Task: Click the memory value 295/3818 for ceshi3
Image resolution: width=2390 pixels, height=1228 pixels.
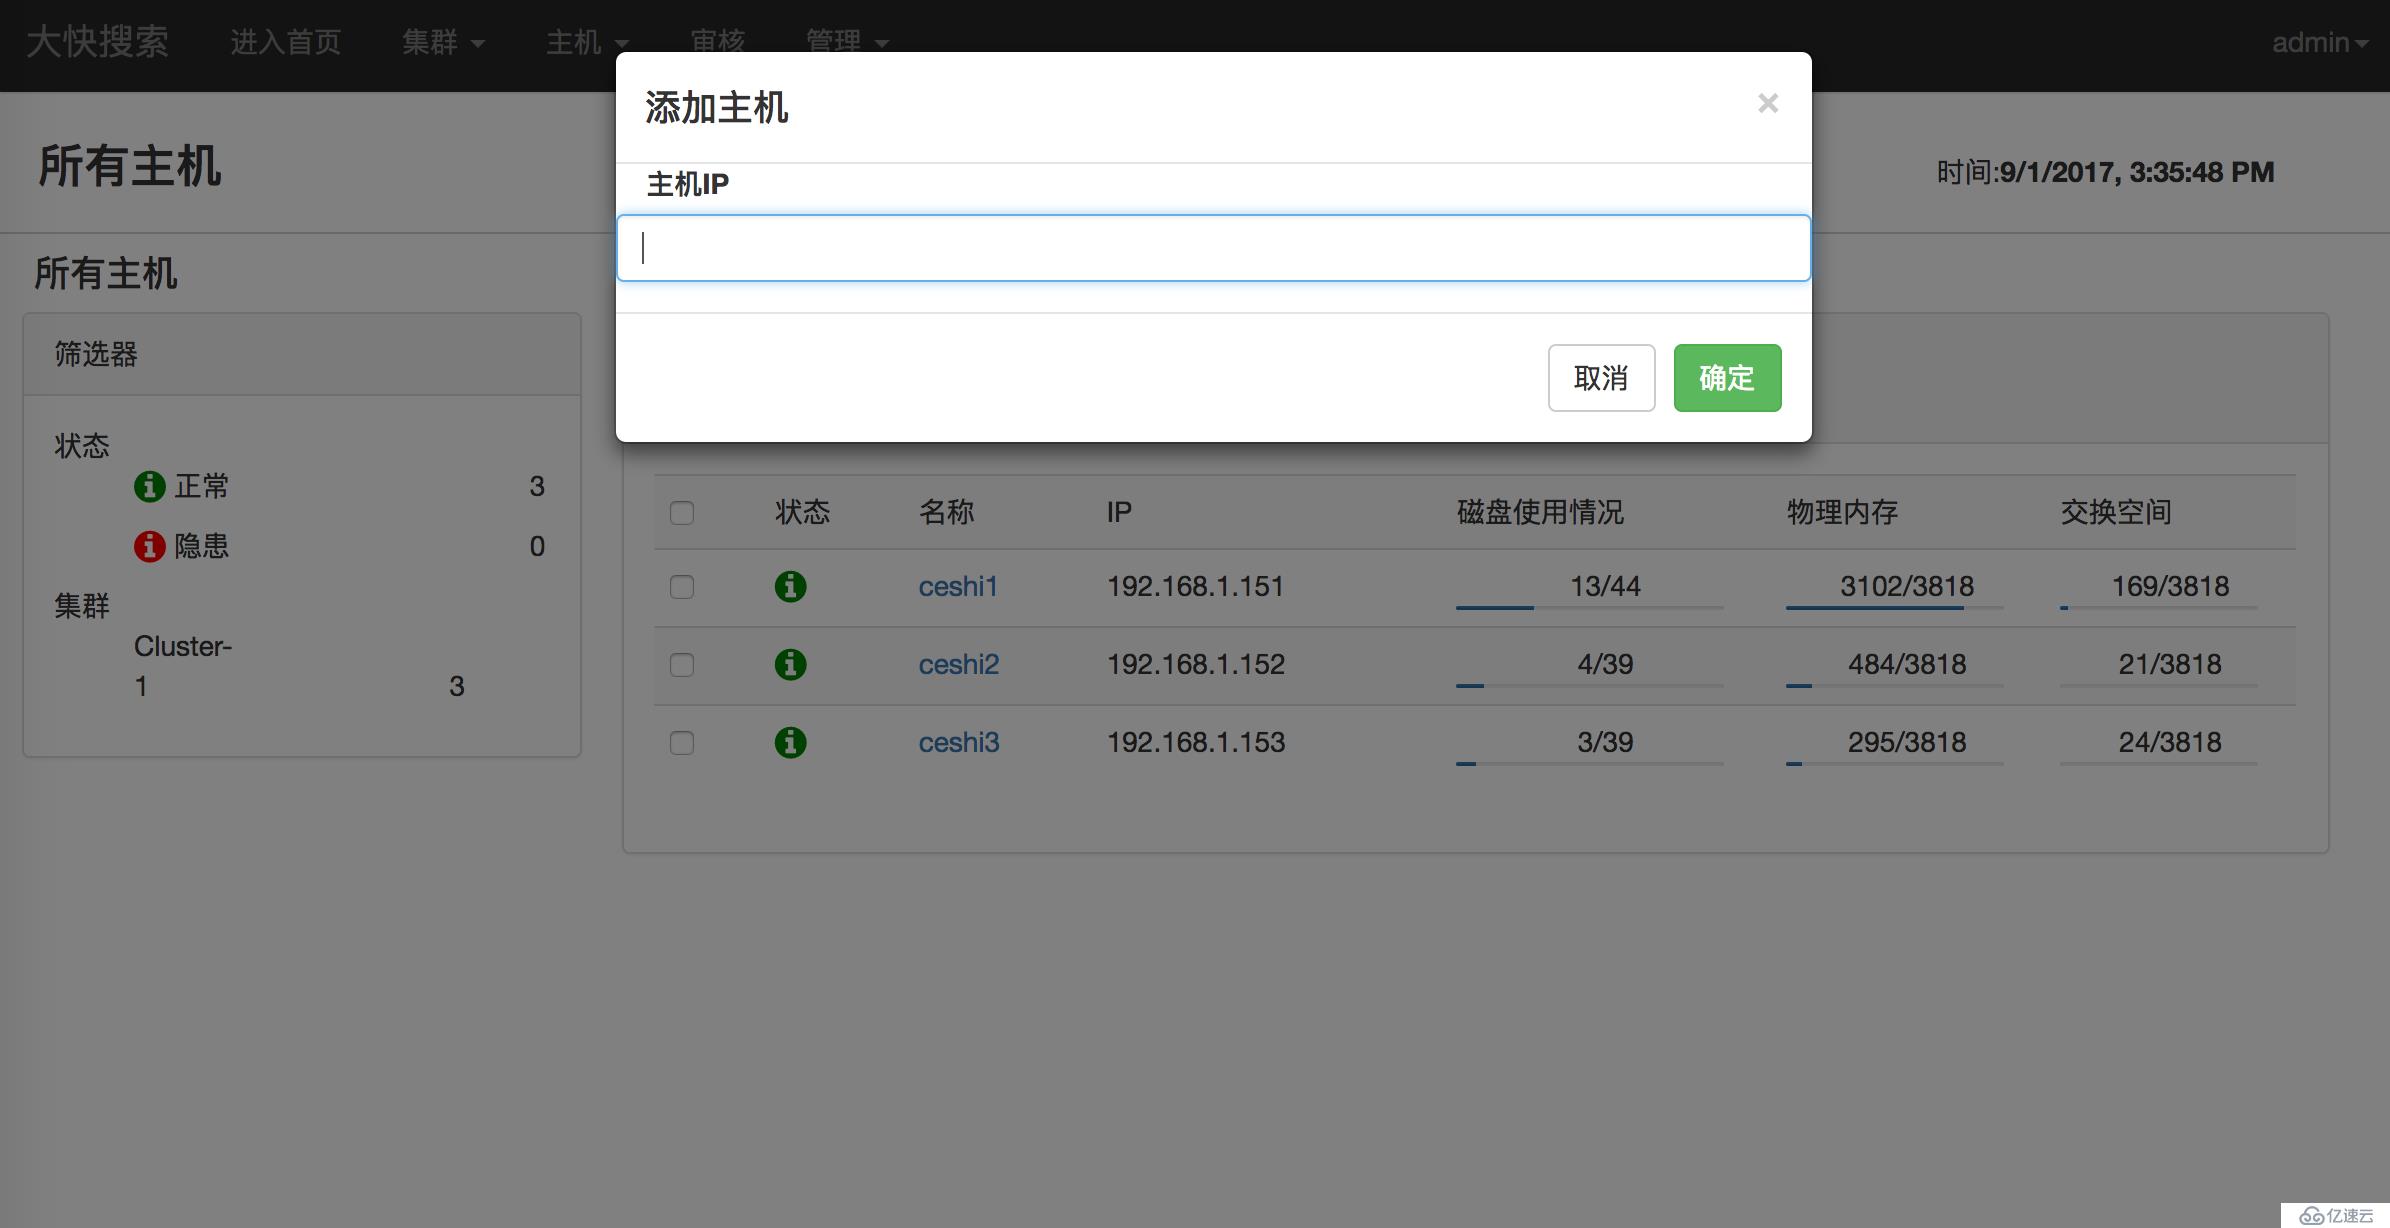Action: click(x=1907, y=742)
